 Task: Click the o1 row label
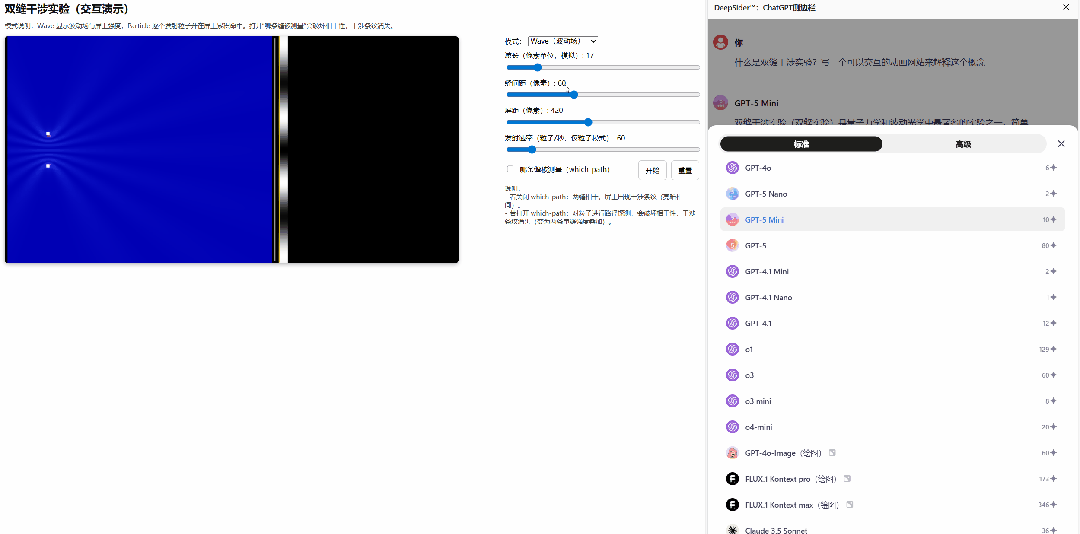(749, 349)
